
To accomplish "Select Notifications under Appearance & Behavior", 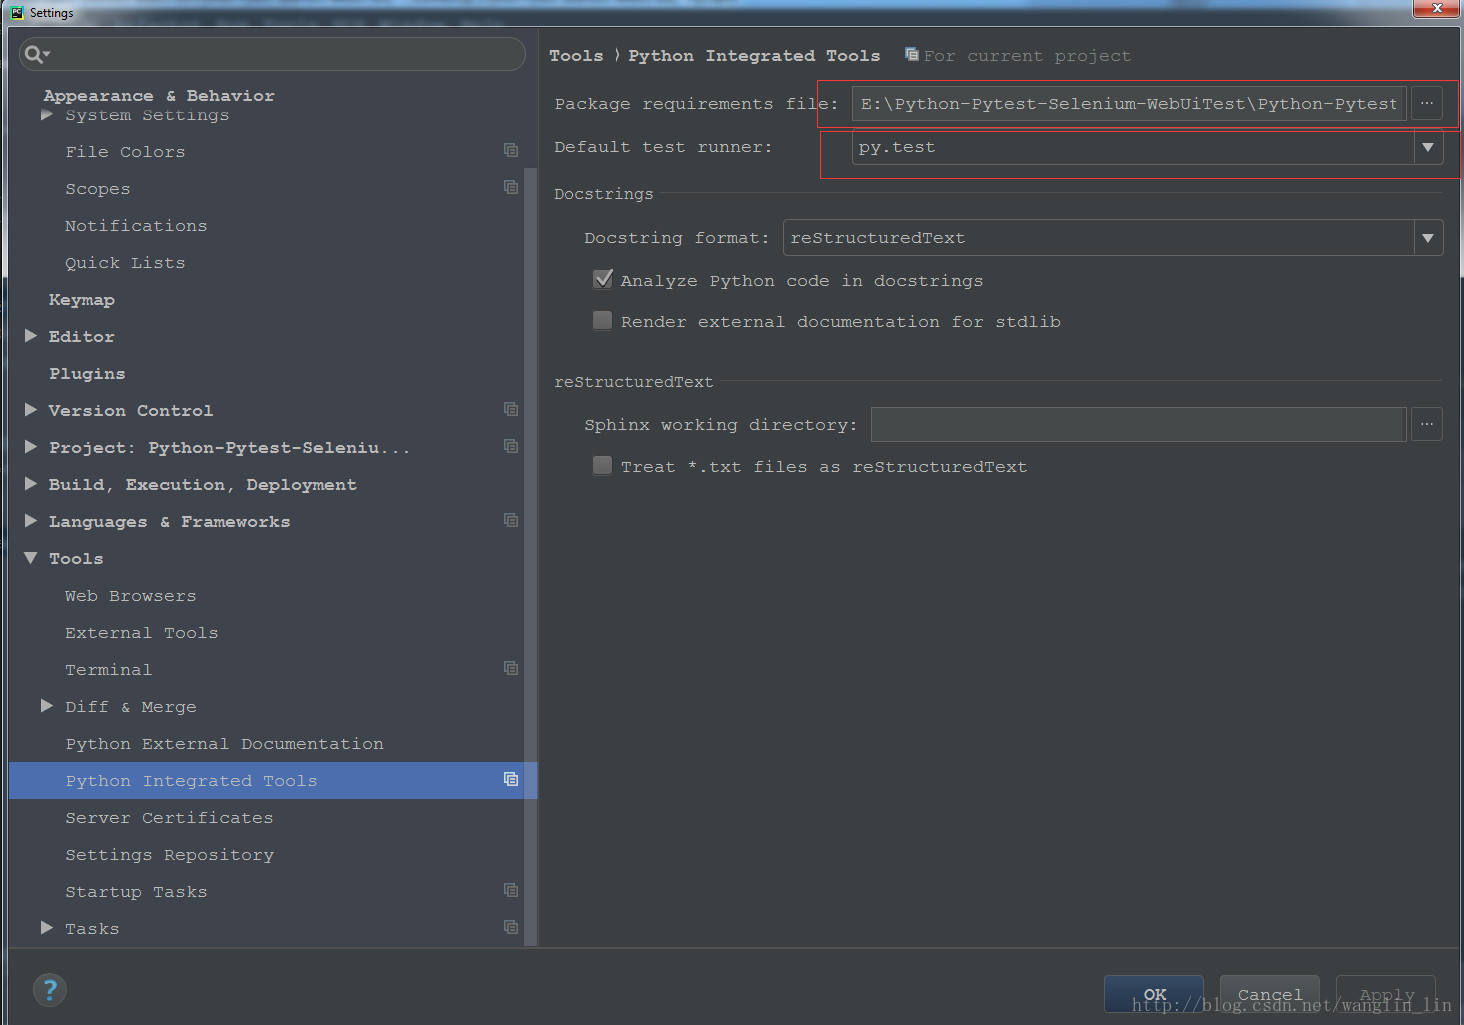I will point(136,226).
